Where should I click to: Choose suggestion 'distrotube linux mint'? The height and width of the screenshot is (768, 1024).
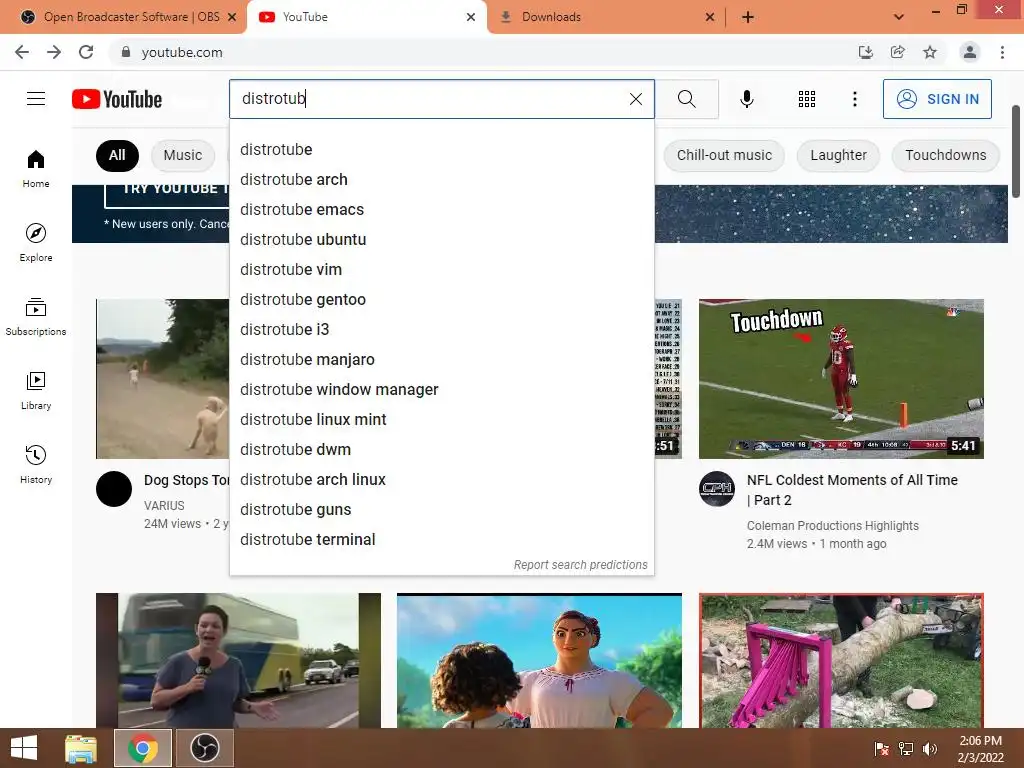[441, 420]
